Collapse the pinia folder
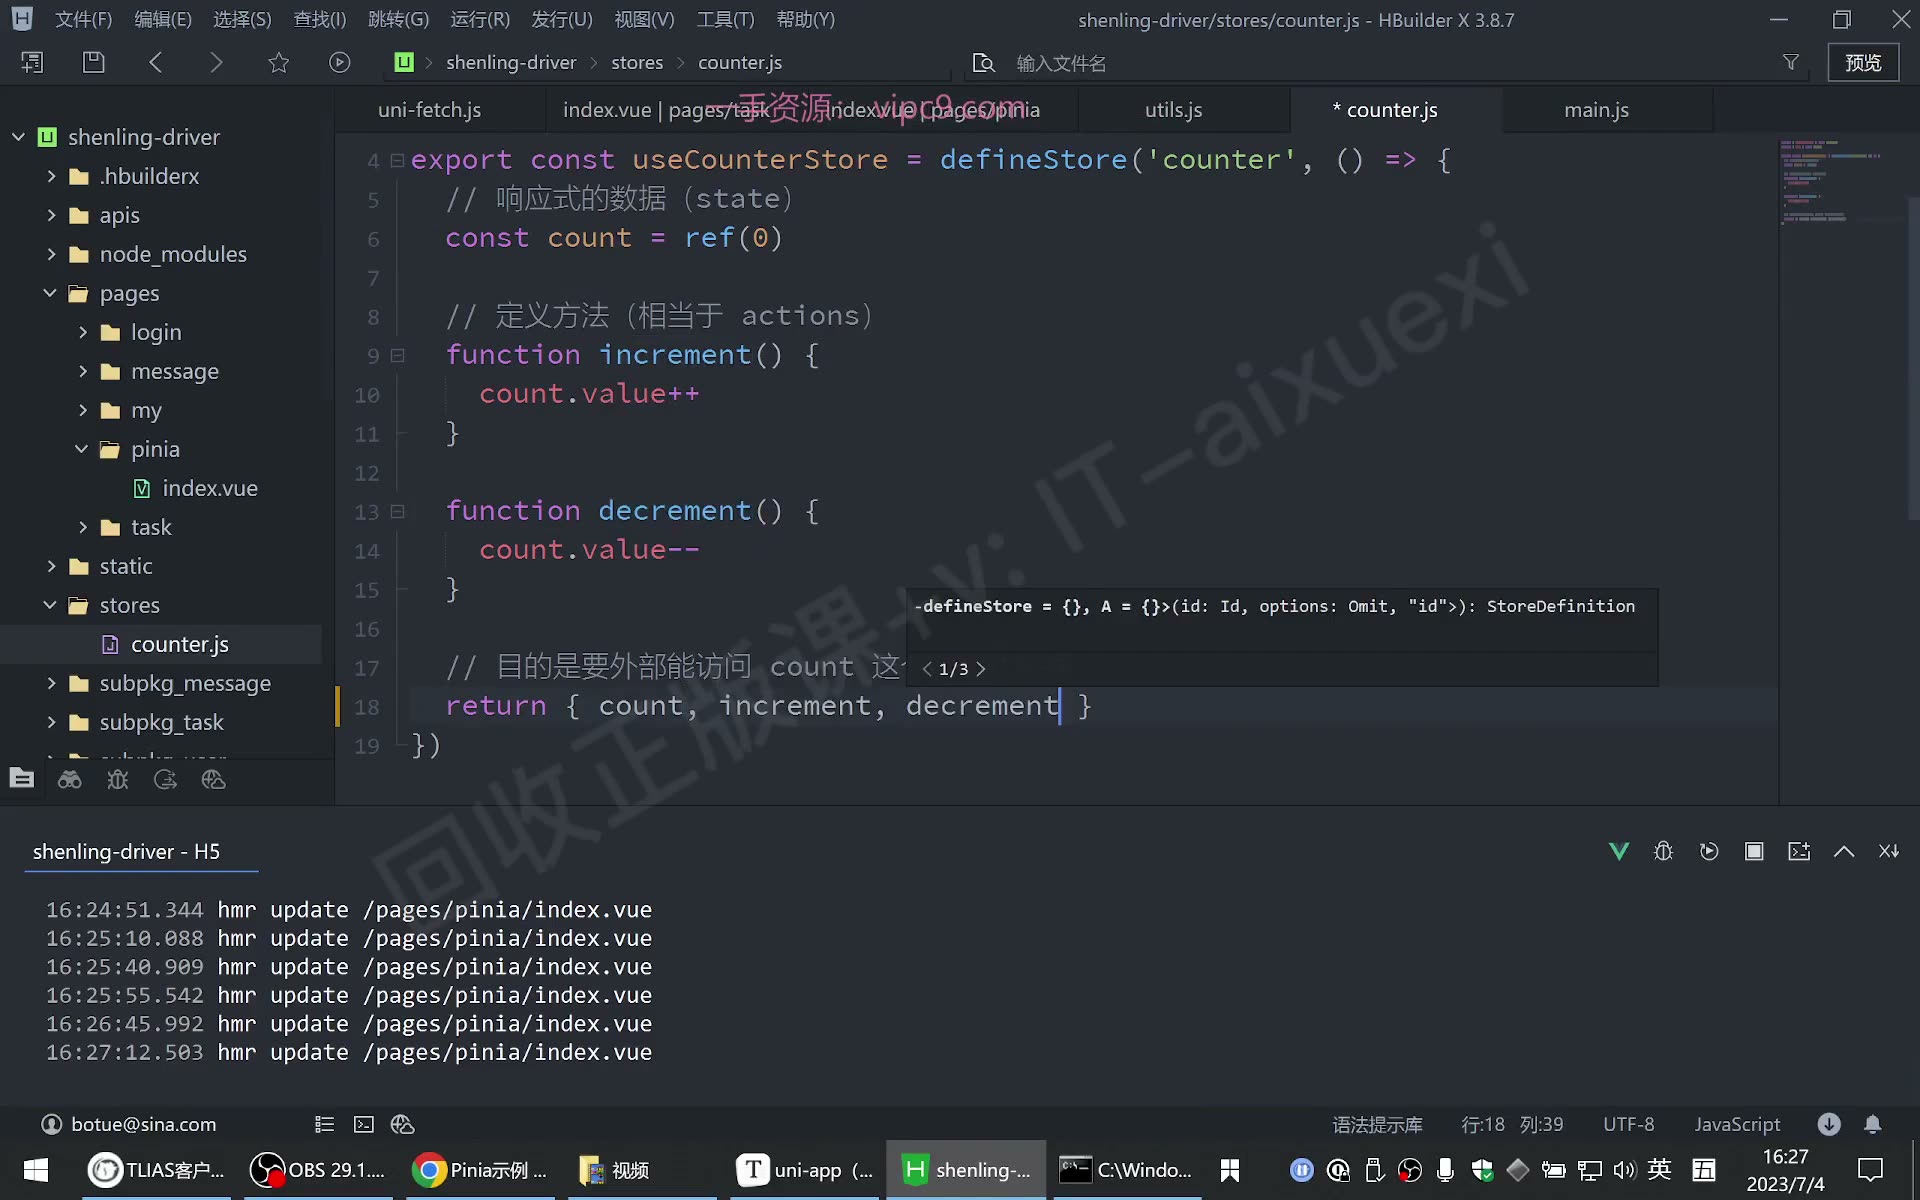This screenshot has width=1920, height=1200. (82, 449)
